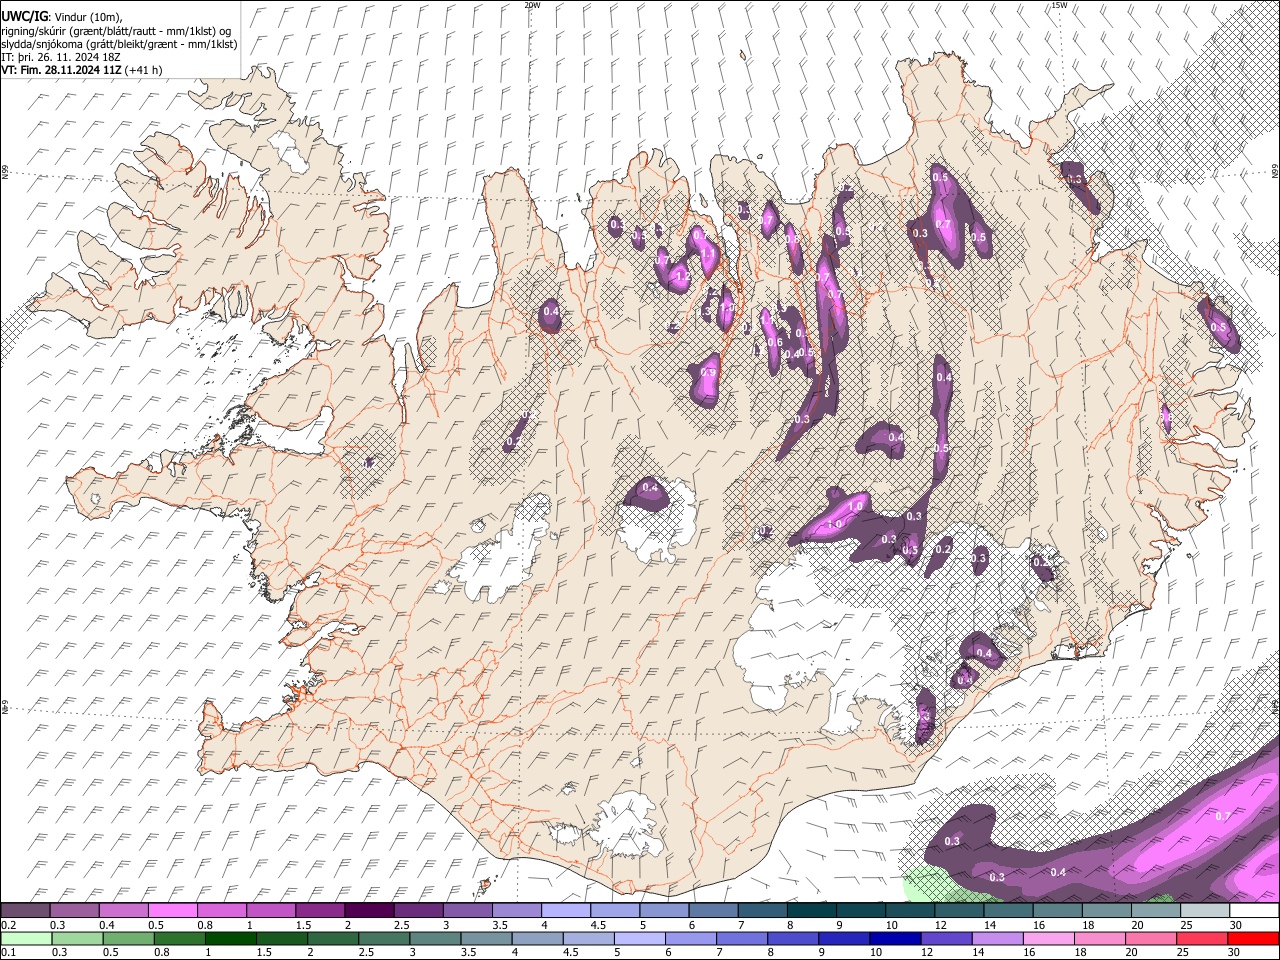The height and width of the screenshot is (960, 1280).
Task: Select the darkest green 1 swatch, green legend row
Action: pos(230,938)
